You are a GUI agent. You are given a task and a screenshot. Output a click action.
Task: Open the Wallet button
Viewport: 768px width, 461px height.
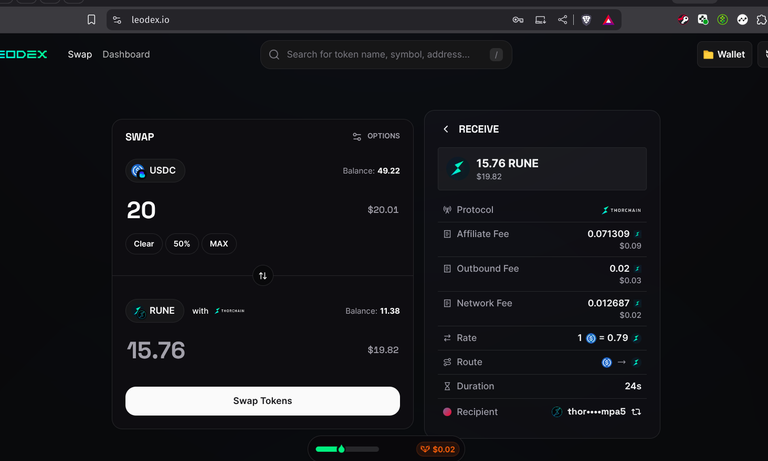coord(724,54)
